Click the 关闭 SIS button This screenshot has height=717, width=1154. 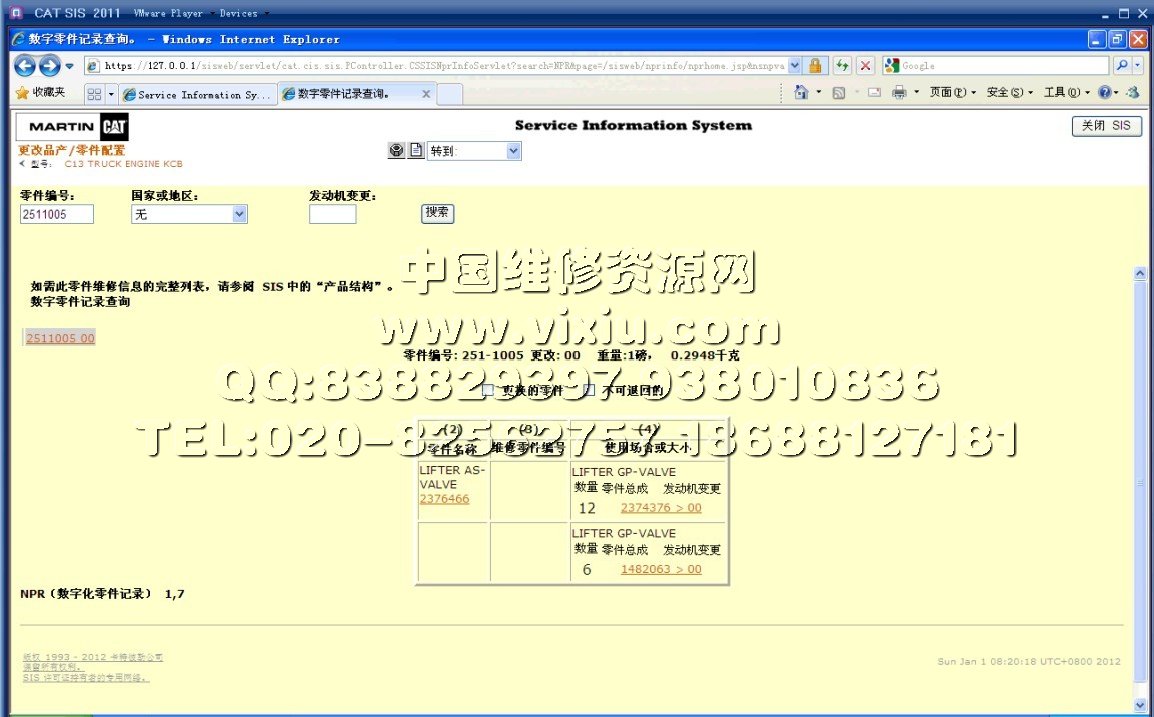coord(1106,126)
